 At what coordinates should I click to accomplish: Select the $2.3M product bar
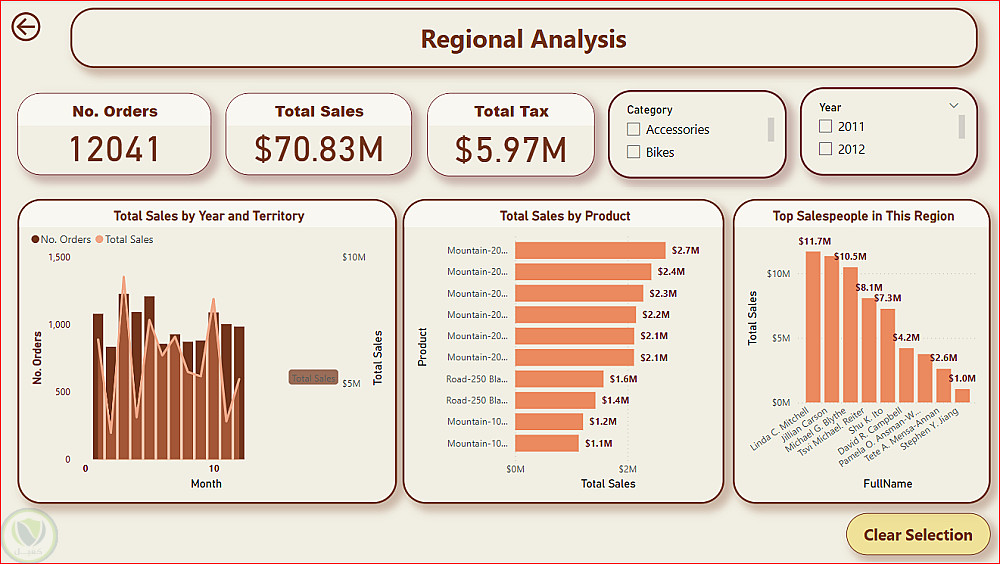tap(579, 293)
